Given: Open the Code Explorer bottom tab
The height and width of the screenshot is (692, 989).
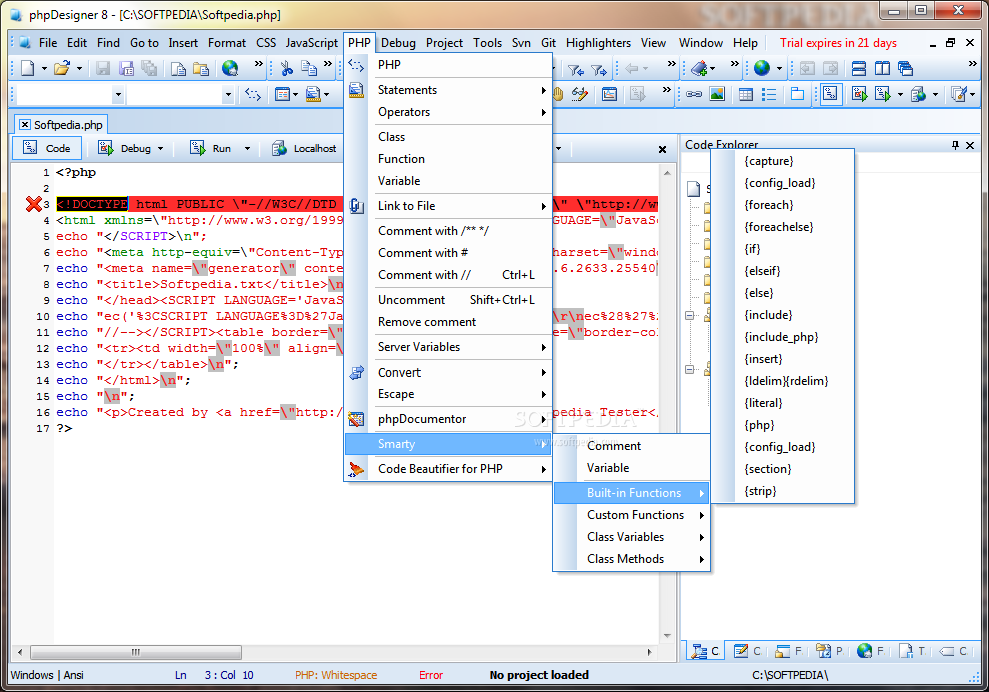Looking at the screenshot, I should click(705, 651).
